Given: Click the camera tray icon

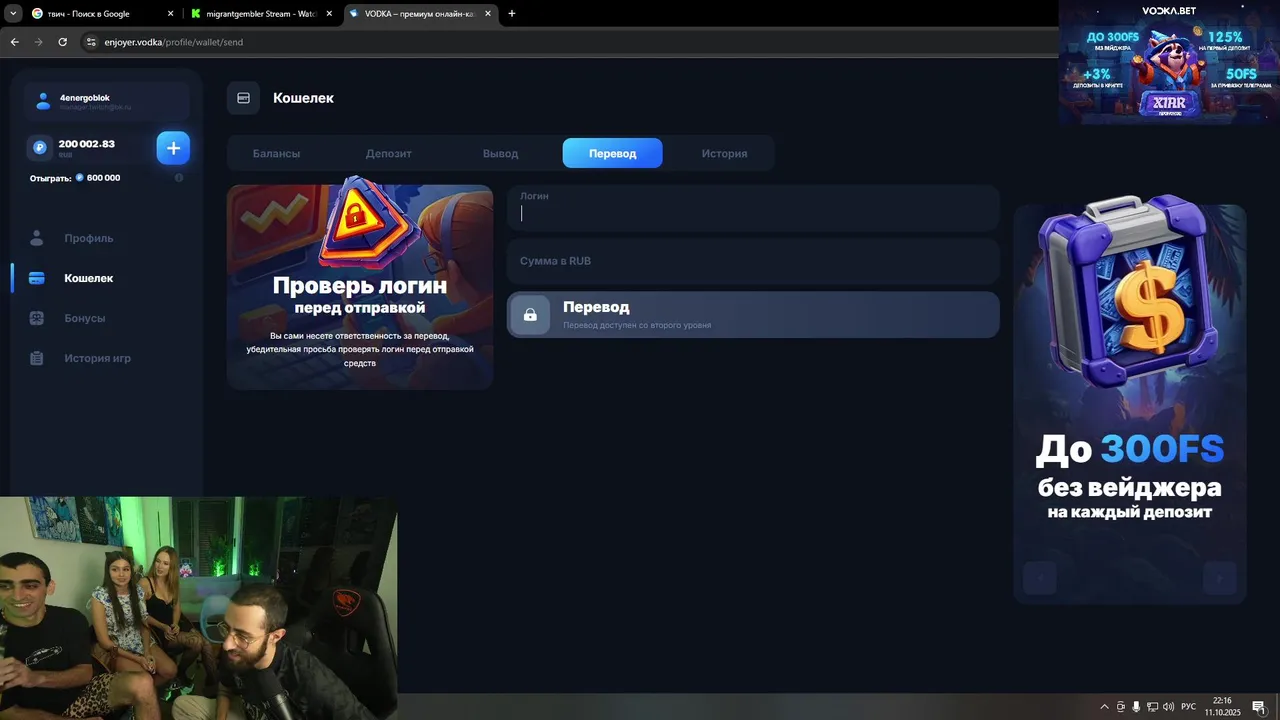Looking at the screenshot, I should click(1120, 707).
